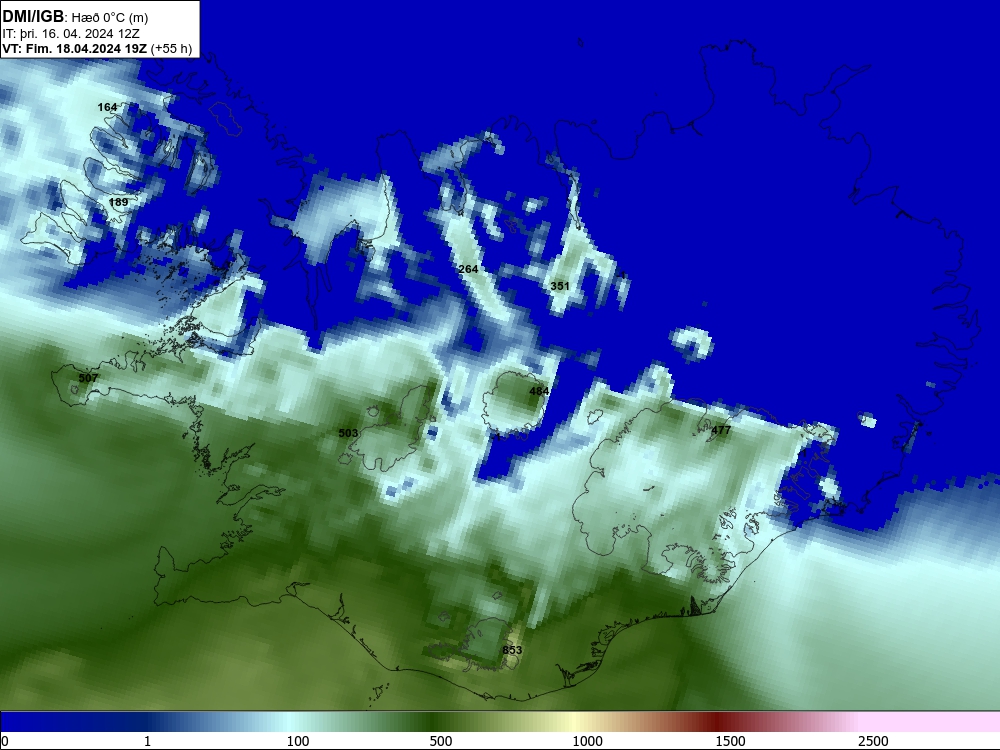Click the 264 height value on the map
Viewport: 1000px width, 750px height.
coord(468,269)
